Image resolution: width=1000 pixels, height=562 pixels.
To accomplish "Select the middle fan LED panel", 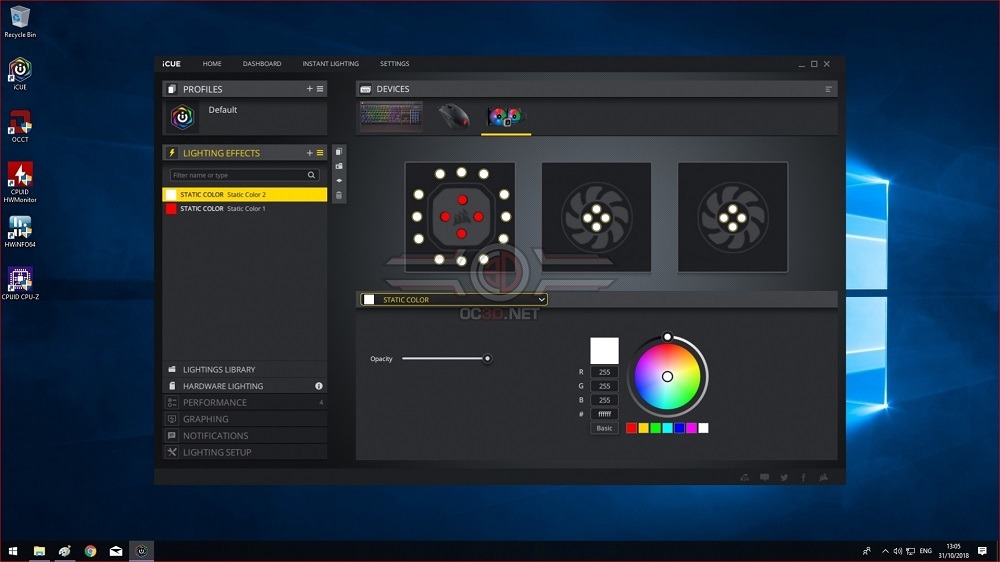I will [596, 217].
